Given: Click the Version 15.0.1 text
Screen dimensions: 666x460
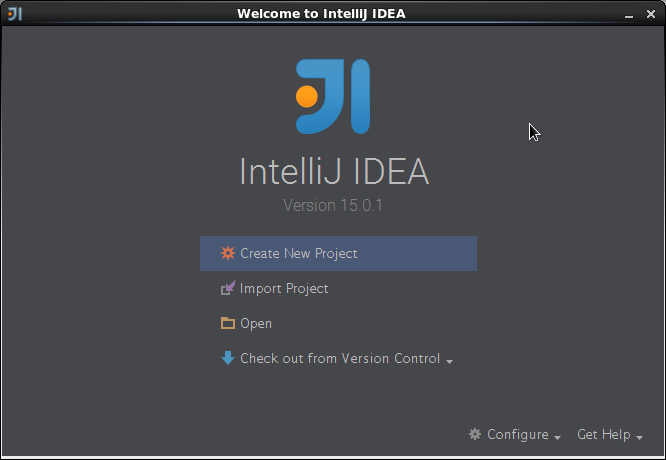Looking at the screenshot, I should coord(333,206).
